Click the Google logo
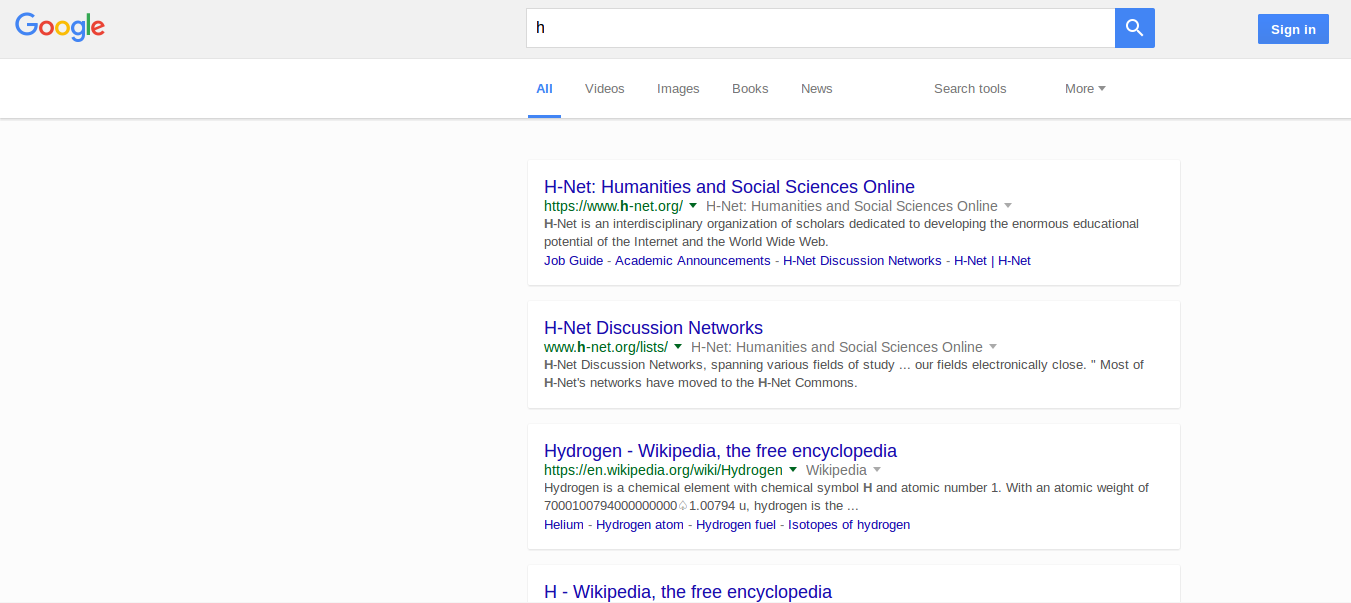 pyautogui.click(x=60, y=27)
